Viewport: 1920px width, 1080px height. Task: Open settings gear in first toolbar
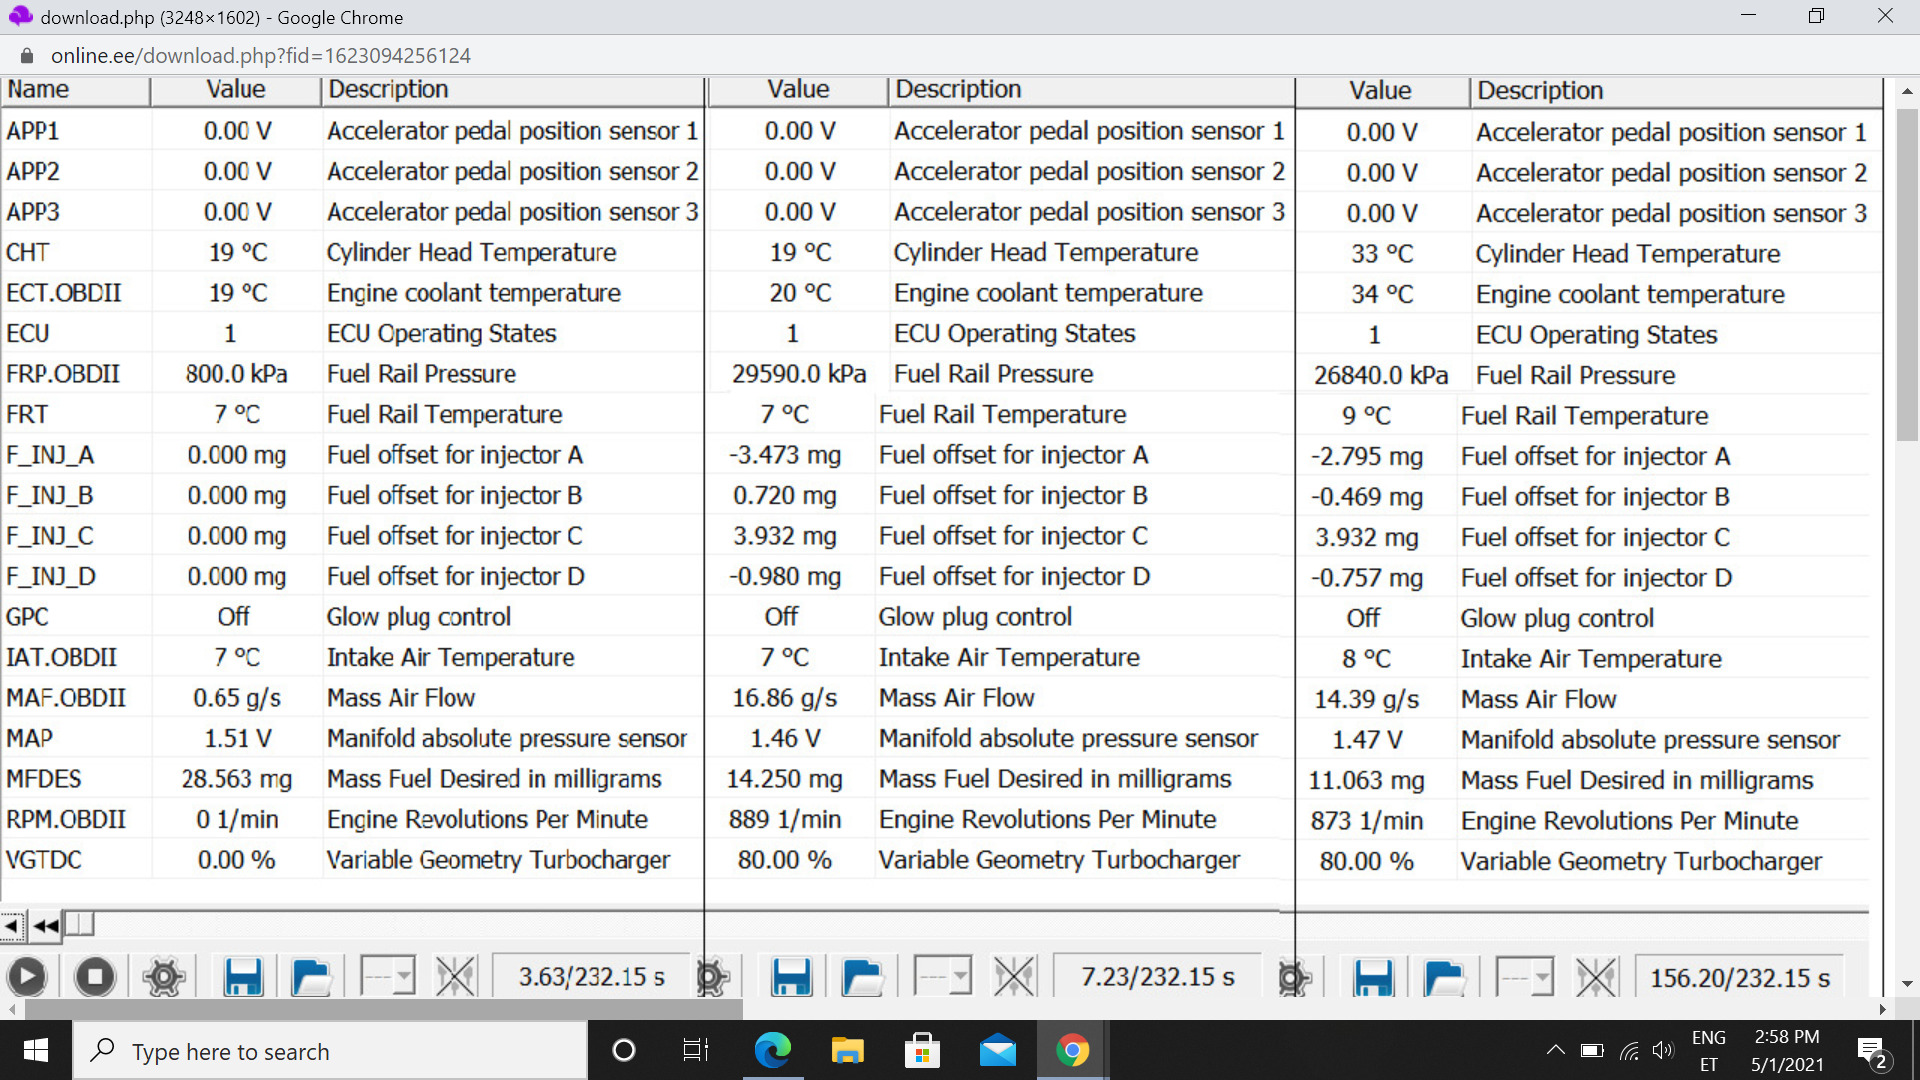point(163,977)
